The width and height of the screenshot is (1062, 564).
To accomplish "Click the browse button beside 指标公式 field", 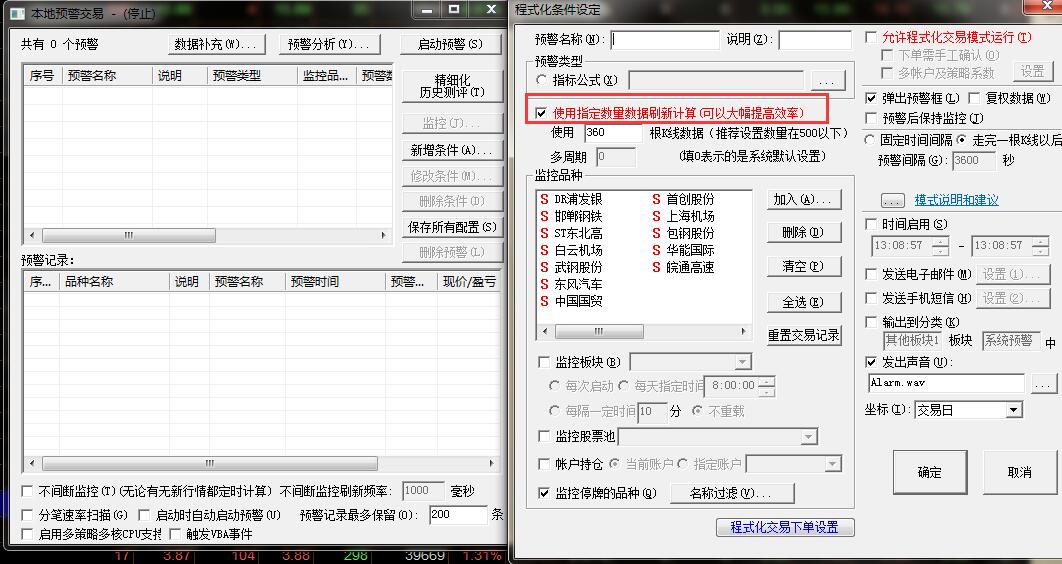I will (x=828, y=81).
